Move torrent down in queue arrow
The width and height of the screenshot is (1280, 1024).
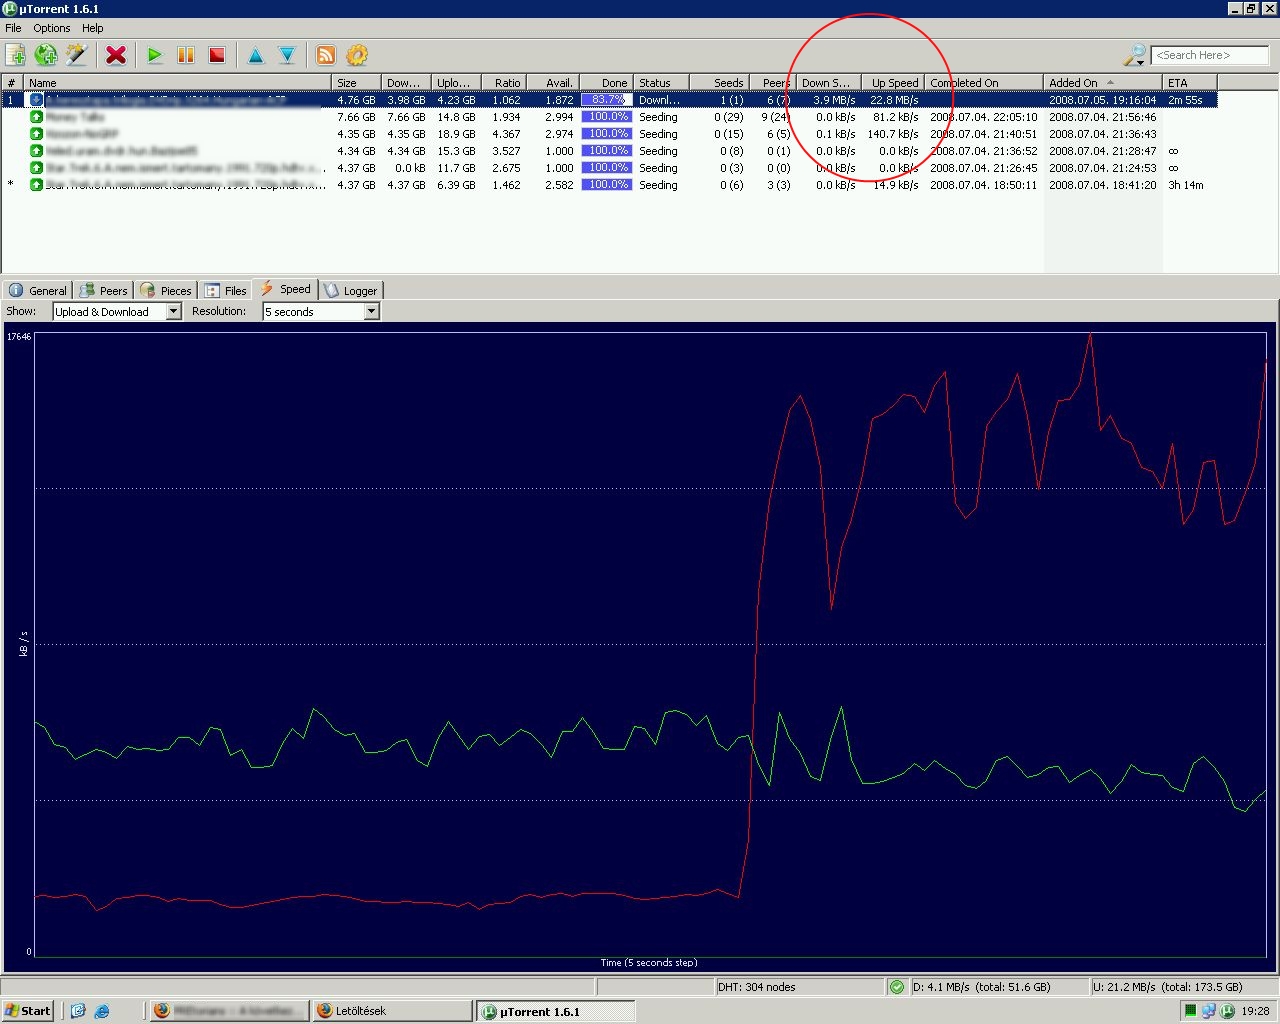pyautogui.click(x=287, y=55)
